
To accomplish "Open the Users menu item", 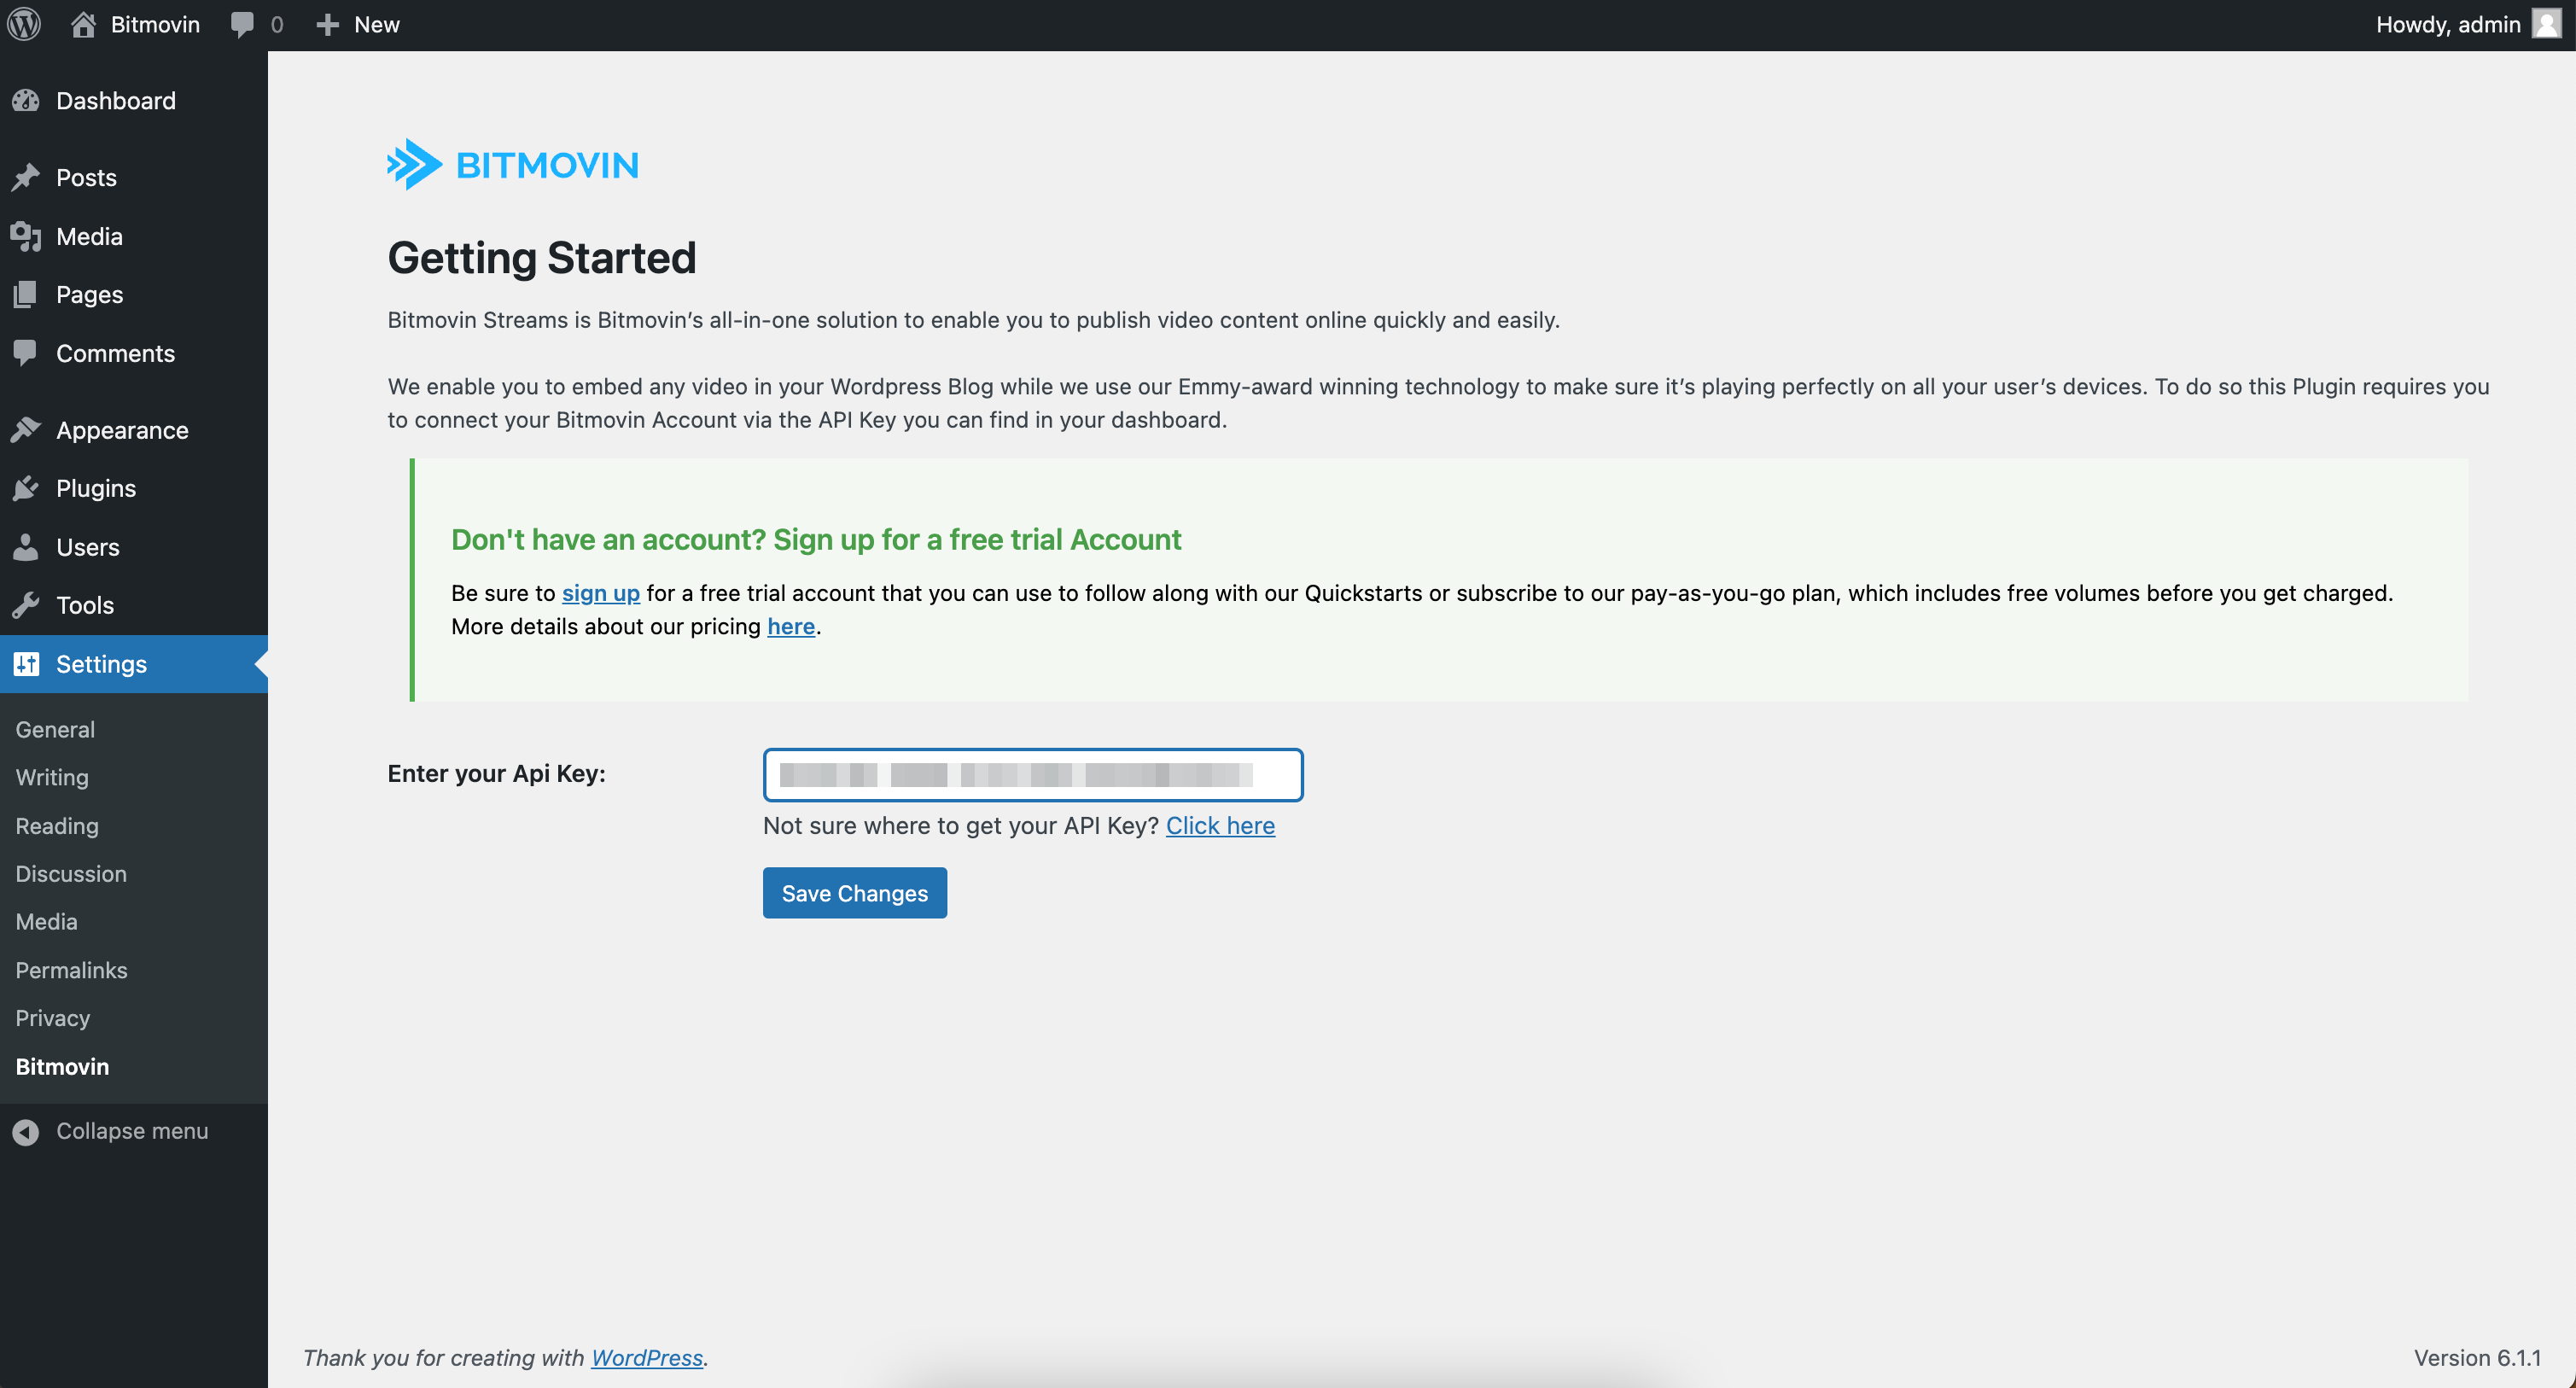I will click(x=88, y=547).
